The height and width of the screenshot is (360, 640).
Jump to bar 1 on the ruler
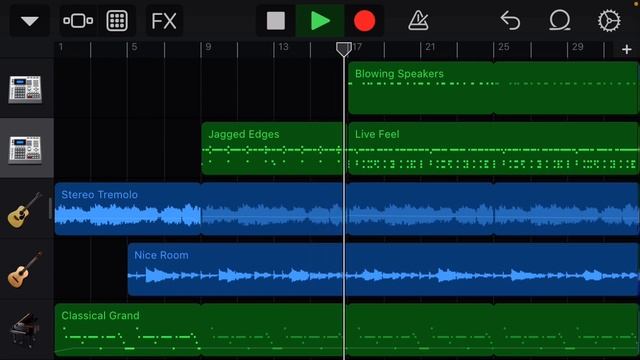pos(61,47)
